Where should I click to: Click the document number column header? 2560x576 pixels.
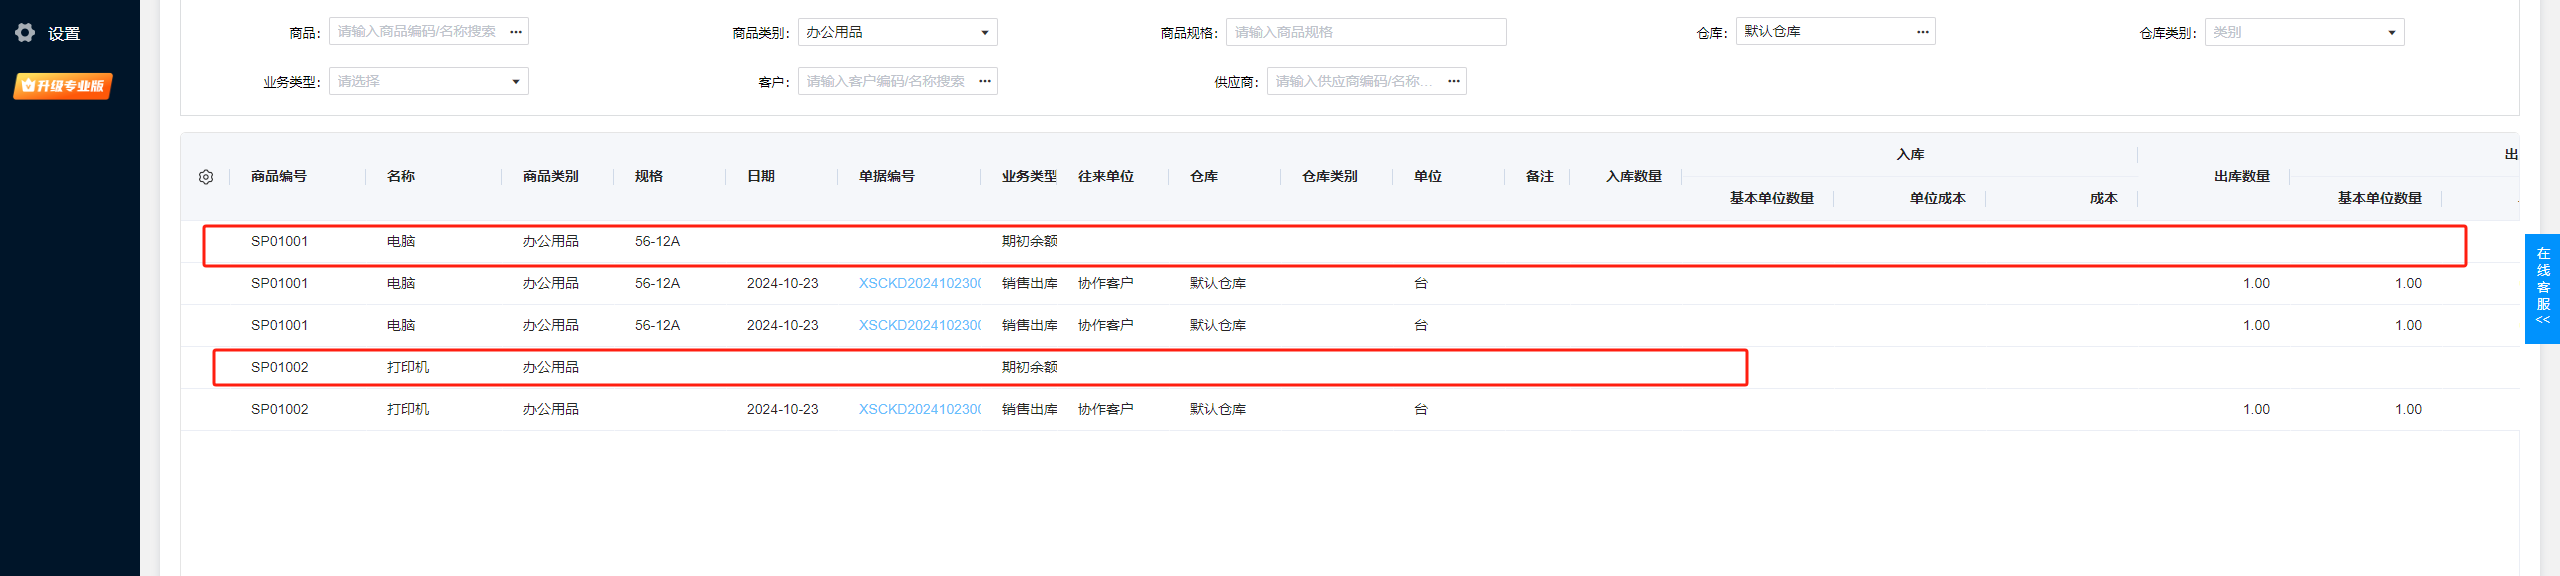[x=887, y=177]
